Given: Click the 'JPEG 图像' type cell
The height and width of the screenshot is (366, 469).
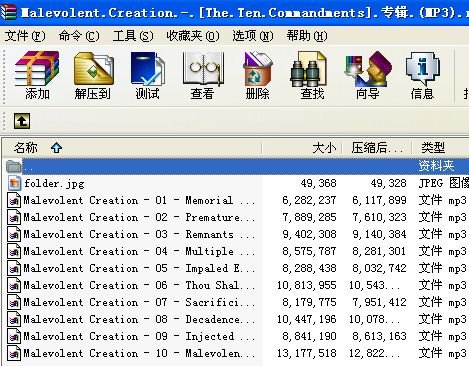Looking at the screenshot, I should tap(444, 183).
